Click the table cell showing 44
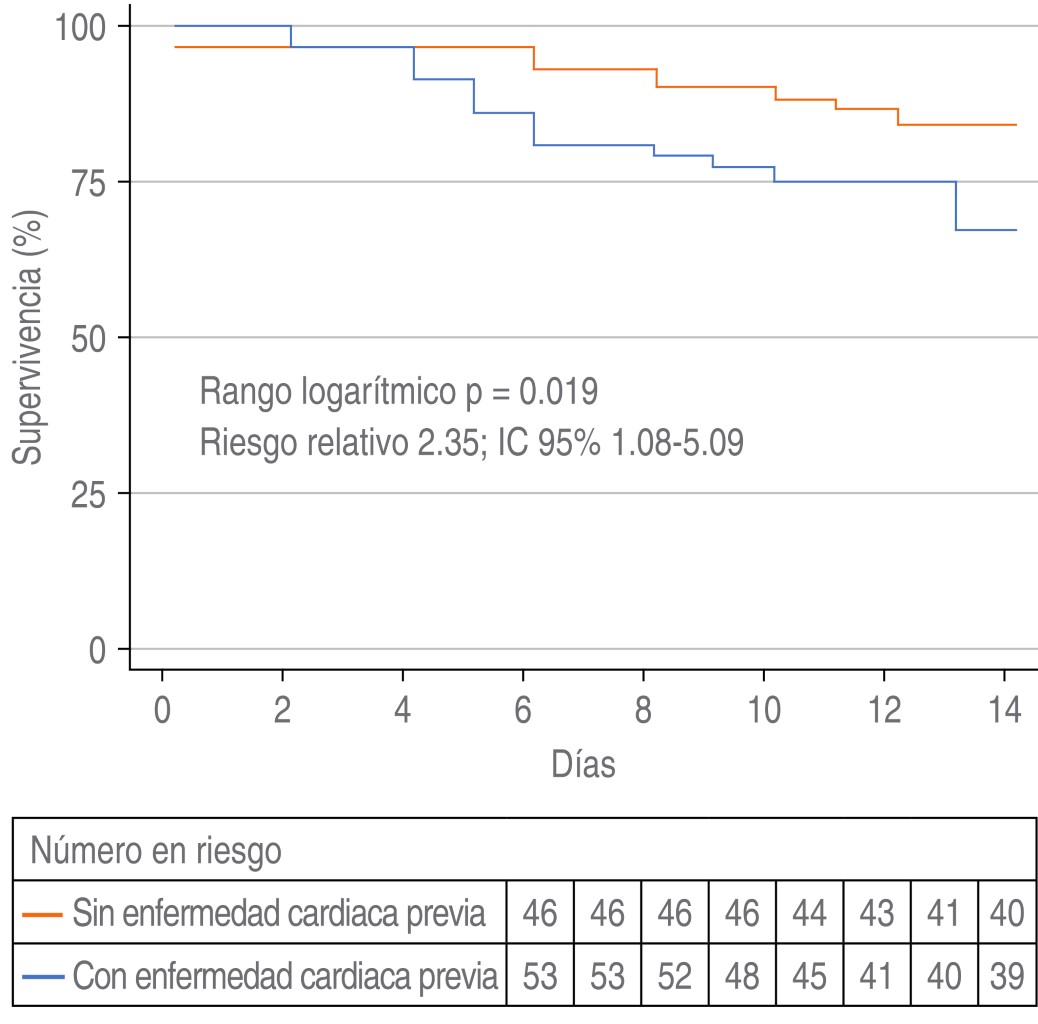The width and height of the screenshot is (1038, 1024). (809, 913)
